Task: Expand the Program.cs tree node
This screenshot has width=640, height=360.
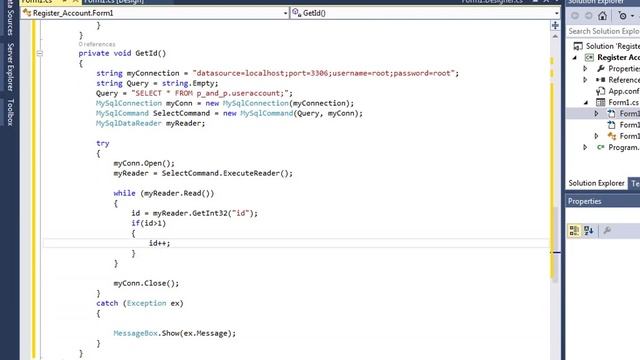Action: (x=585, y=147)
